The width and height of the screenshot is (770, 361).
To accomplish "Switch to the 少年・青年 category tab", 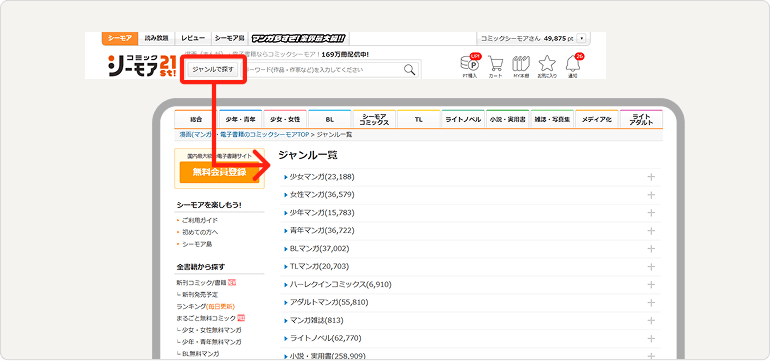I will tap(241, 119).
